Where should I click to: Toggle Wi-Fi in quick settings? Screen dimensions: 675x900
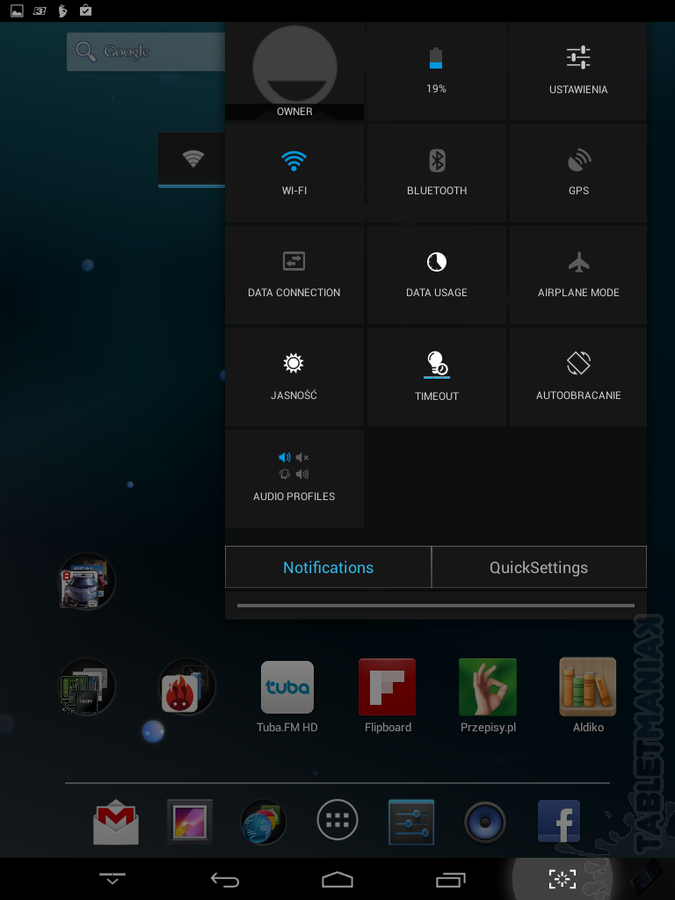pos(294,173)
